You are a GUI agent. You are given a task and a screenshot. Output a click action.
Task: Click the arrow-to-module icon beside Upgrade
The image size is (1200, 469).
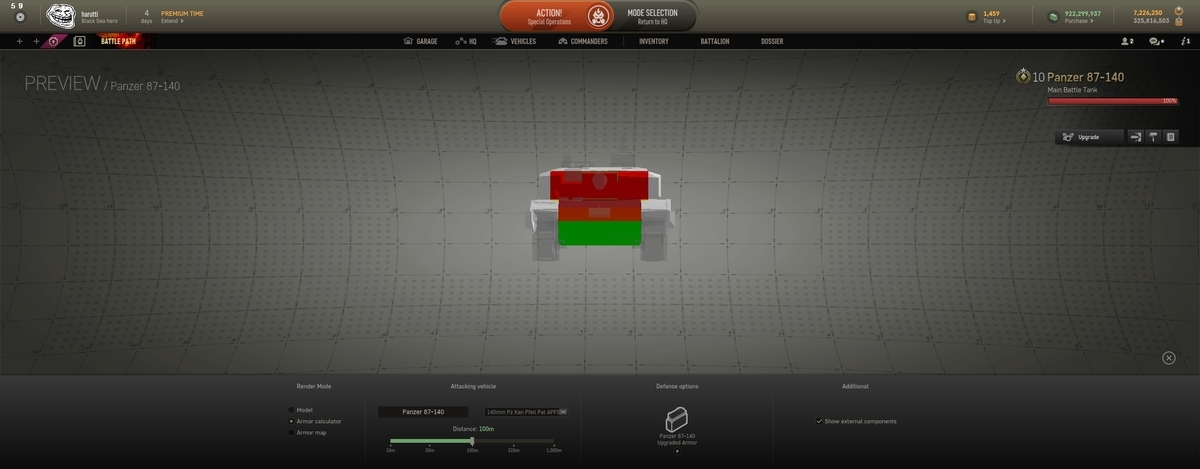point(1136,137)
